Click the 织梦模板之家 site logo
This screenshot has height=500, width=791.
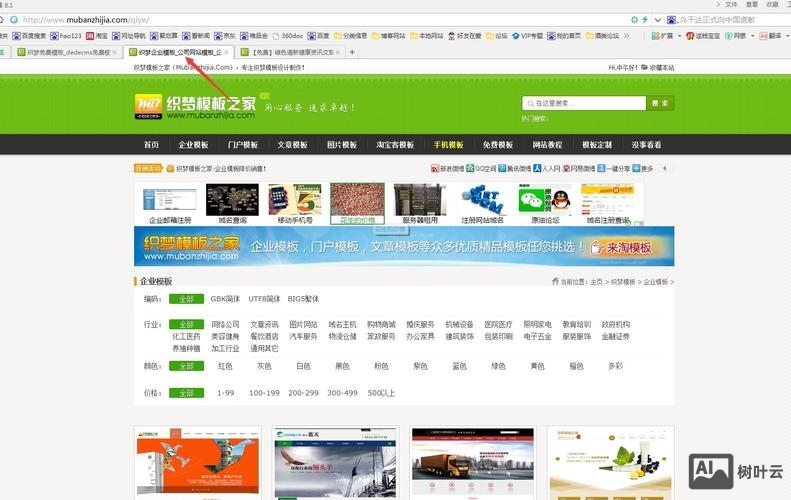coord(195,107)
